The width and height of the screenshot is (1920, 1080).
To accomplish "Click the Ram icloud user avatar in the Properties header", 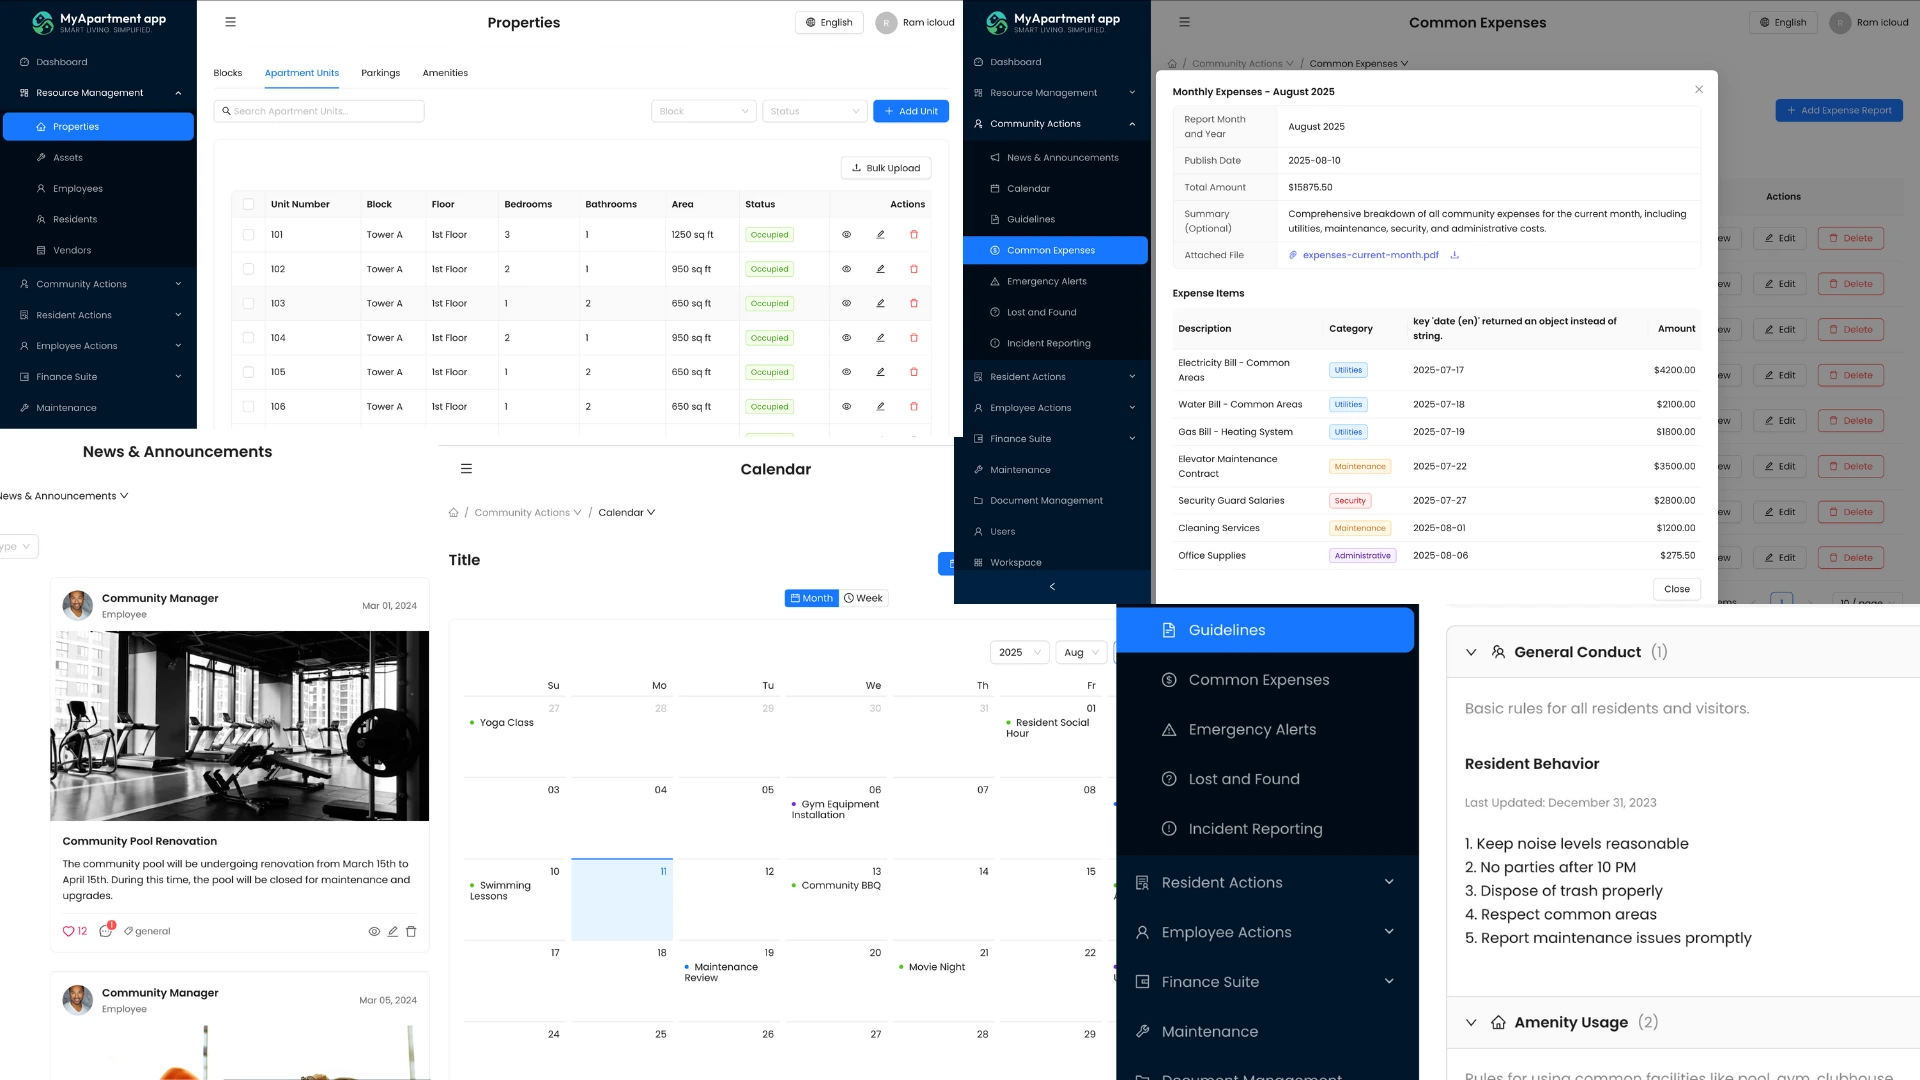I will pos(886,23).
